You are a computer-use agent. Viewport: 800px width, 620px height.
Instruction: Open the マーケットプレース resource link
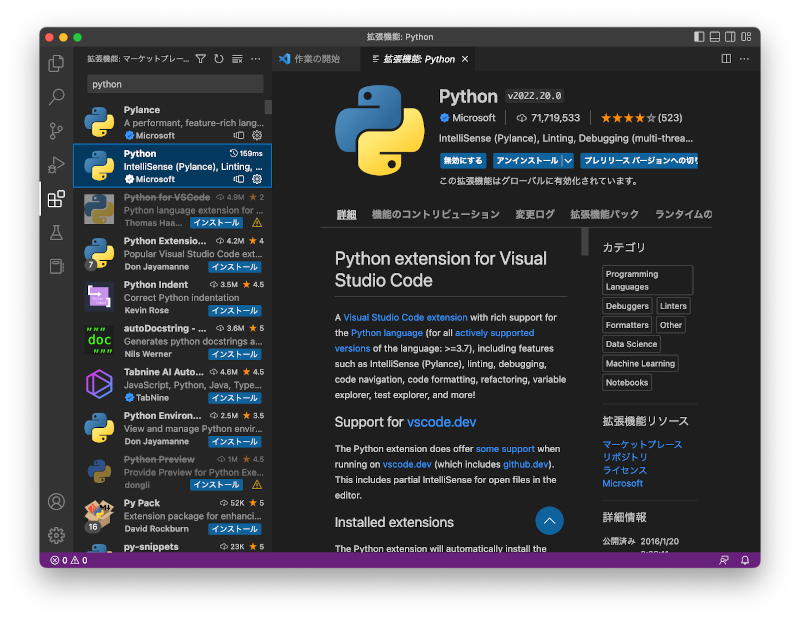642,444
